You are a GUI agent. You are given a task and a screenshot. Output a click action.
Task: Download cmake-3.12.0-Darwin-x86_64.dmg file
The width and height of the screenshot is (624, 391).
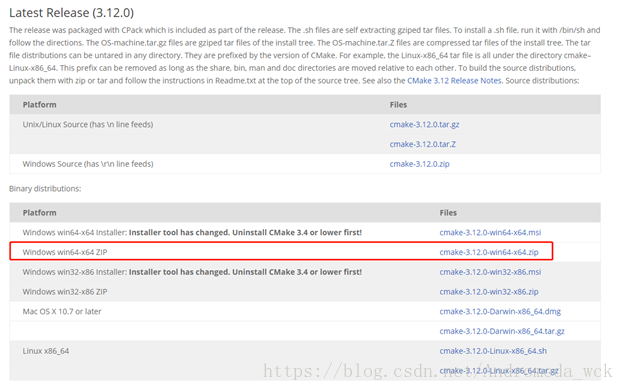coord(500,311)
